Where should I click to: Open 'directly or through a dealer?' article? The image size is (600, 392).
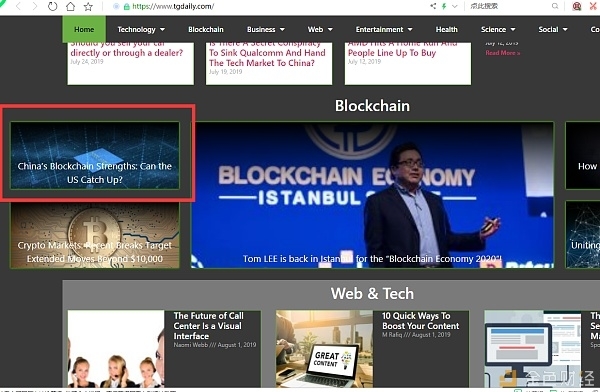click(x=127, y=52)
